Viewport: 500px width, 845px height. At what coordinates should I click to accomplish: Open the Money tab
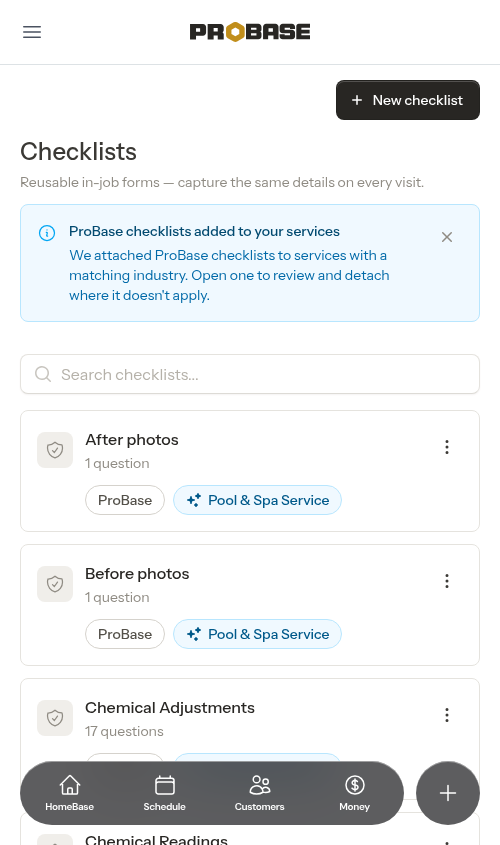pos(355,793)
